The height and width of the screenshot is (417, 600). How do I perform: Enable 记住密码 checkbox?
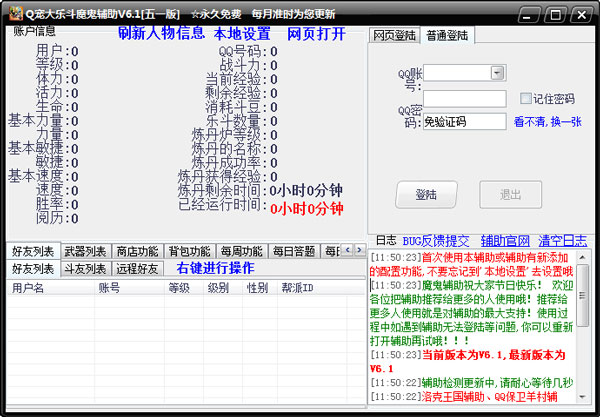coord(525,98)
